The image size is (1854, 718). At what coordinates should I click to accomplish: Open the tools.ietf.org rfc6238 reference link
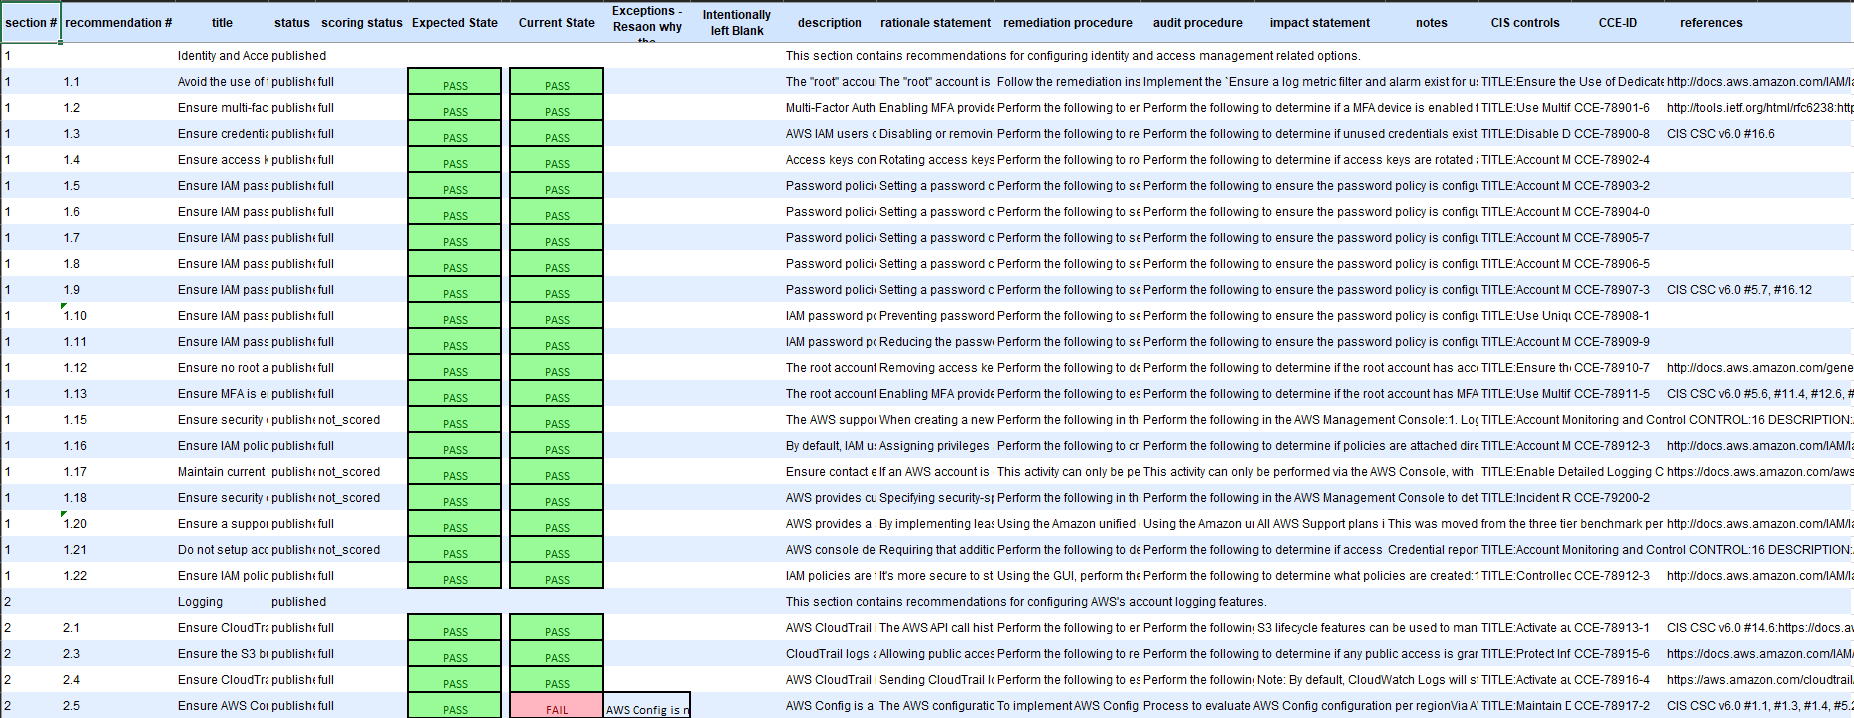1758,108
